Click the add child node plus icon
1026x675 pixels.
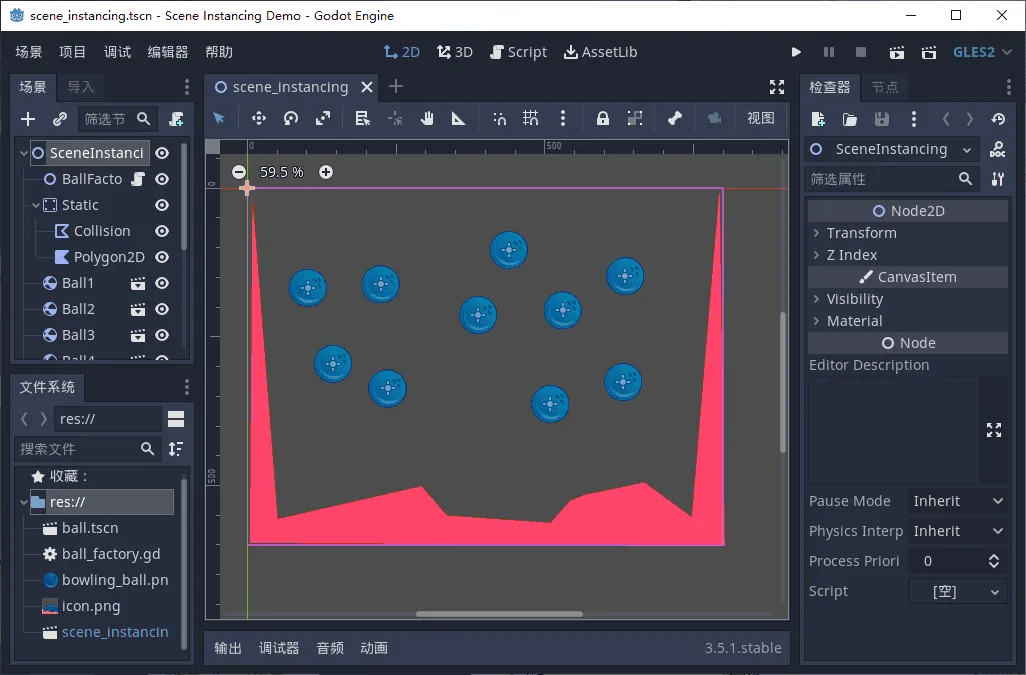[28, 118]
